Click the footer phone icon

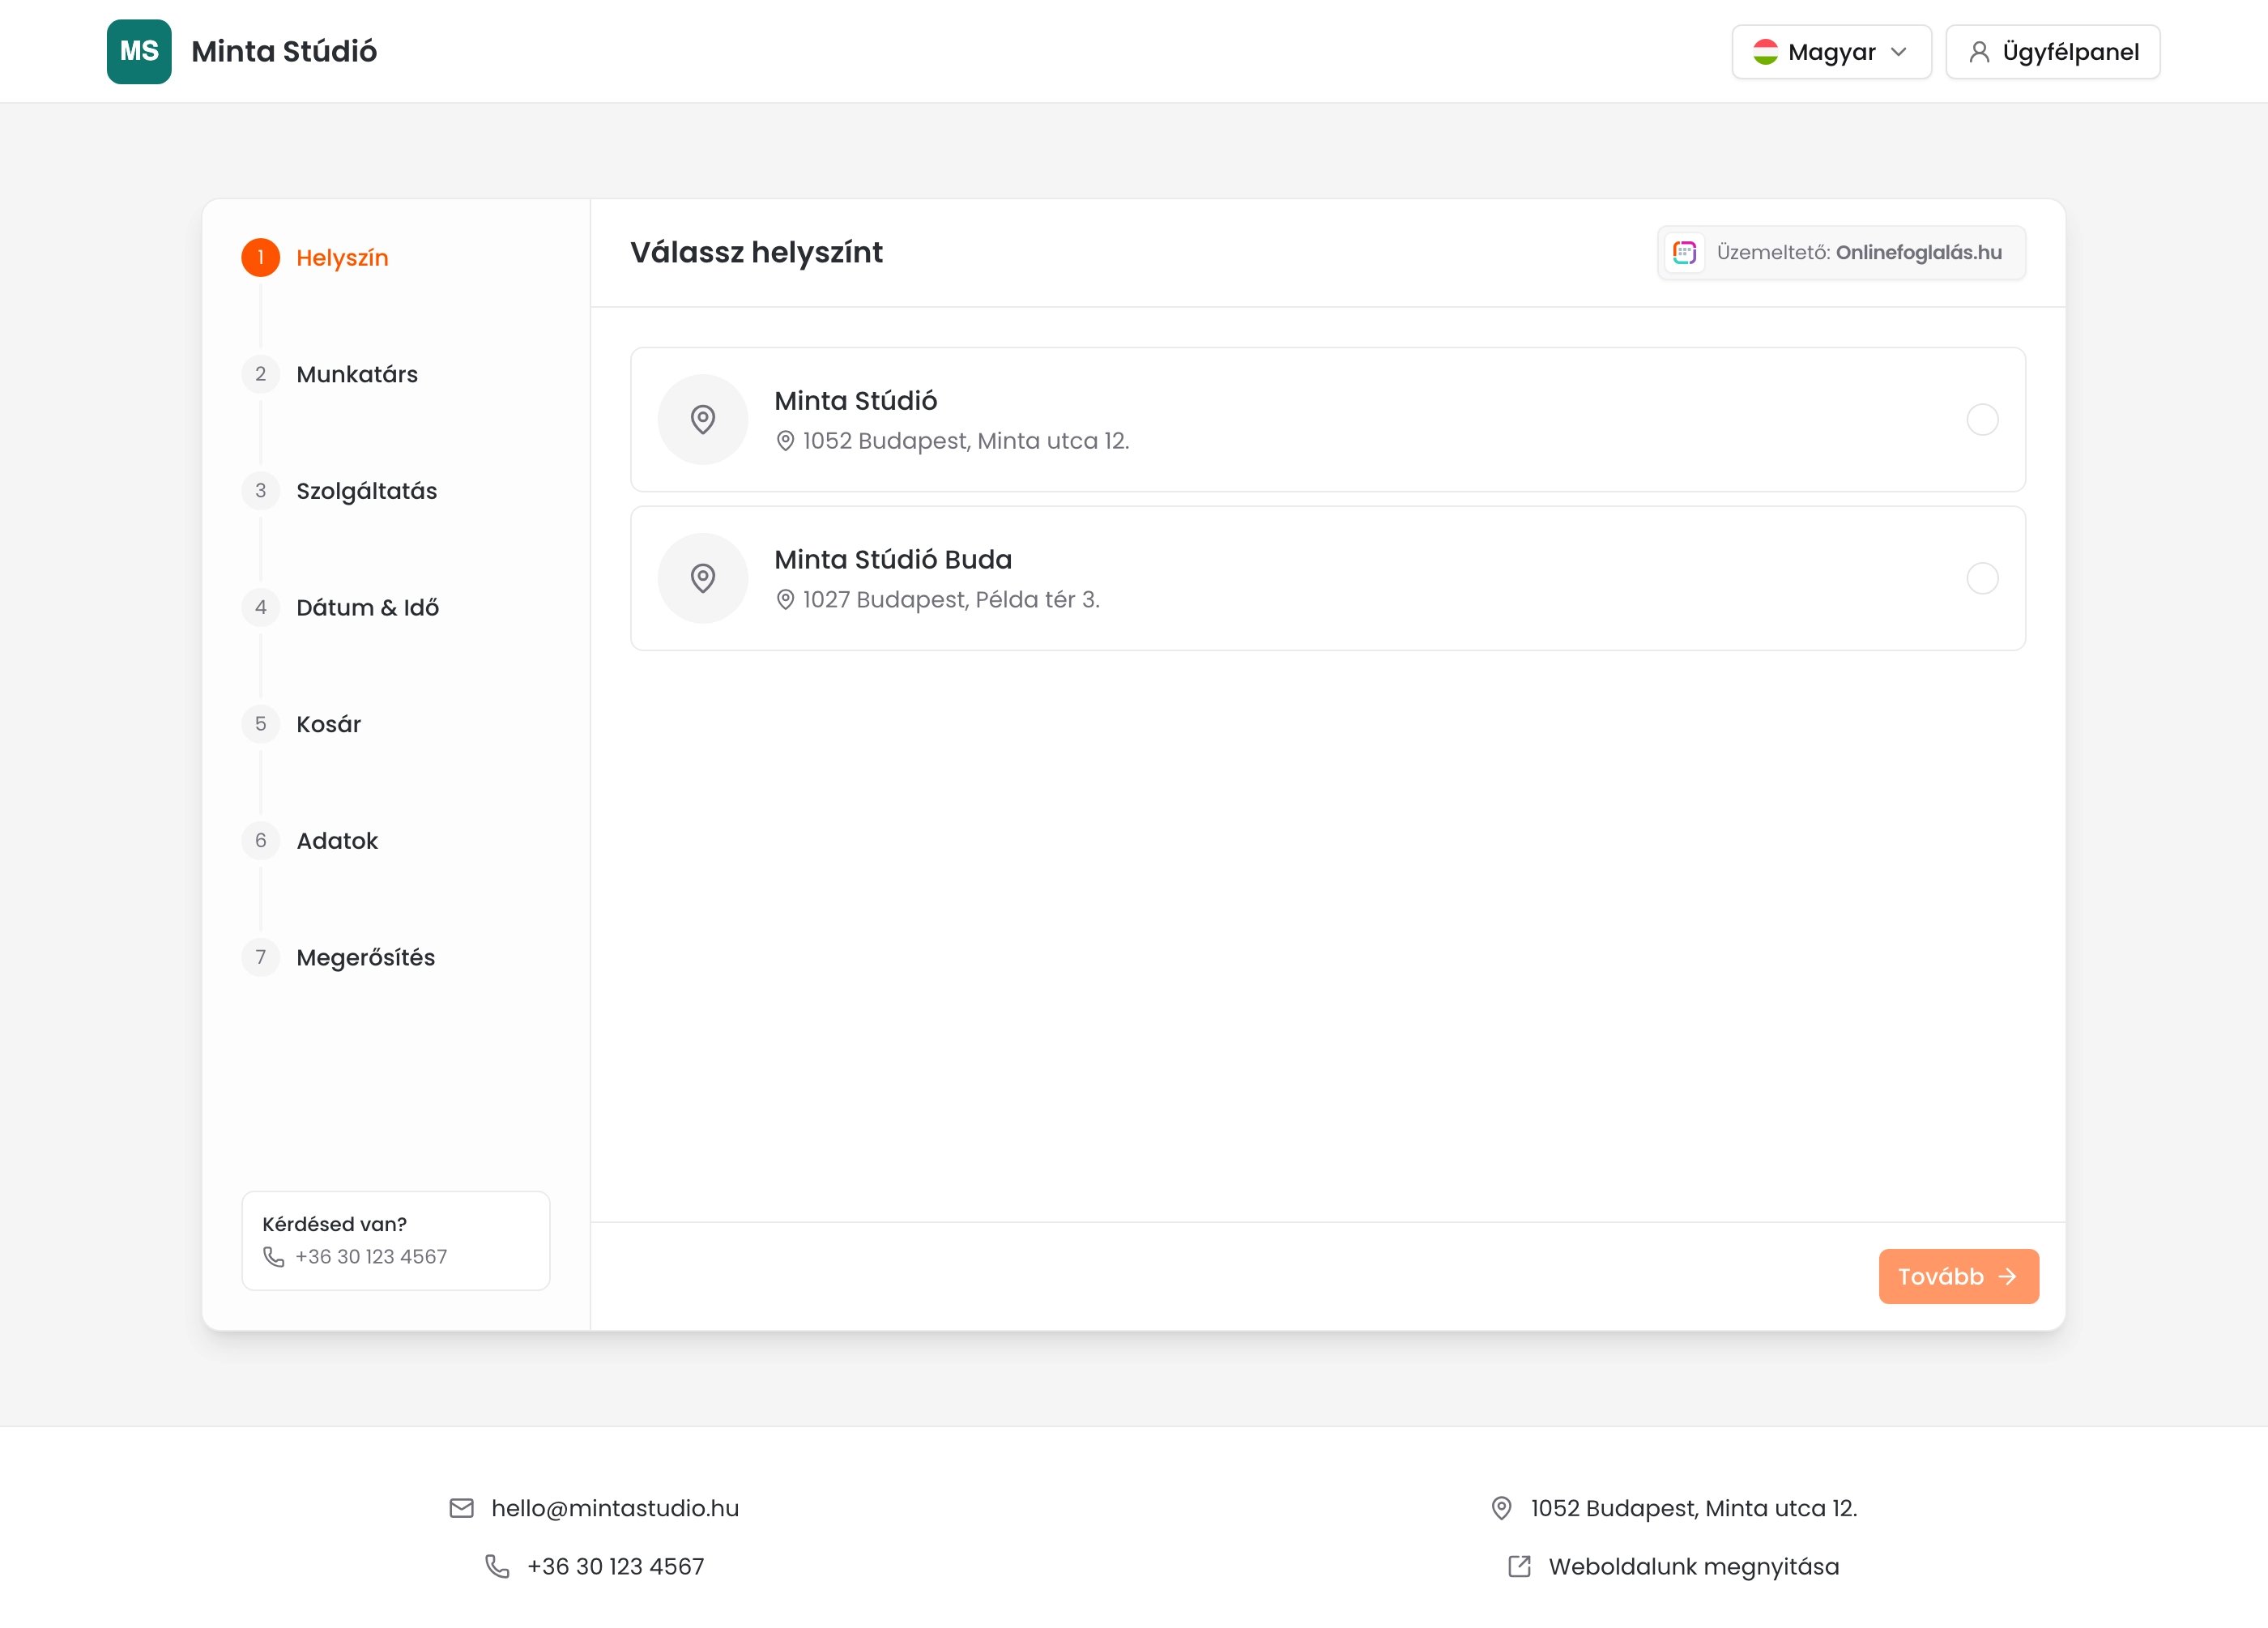497,1566
